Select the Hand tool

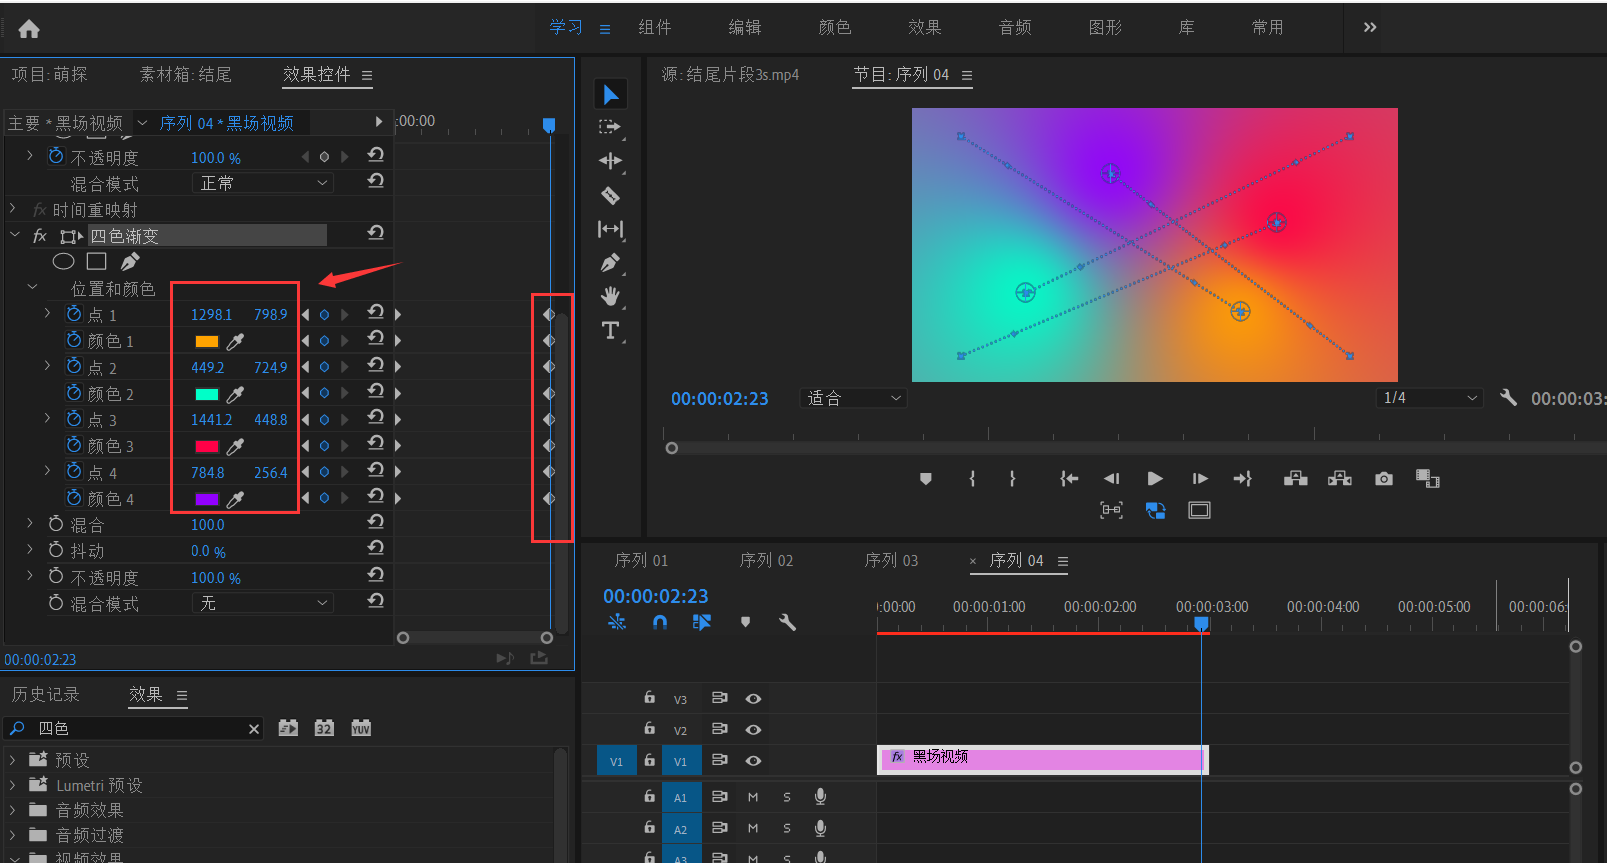coord(610,296)
